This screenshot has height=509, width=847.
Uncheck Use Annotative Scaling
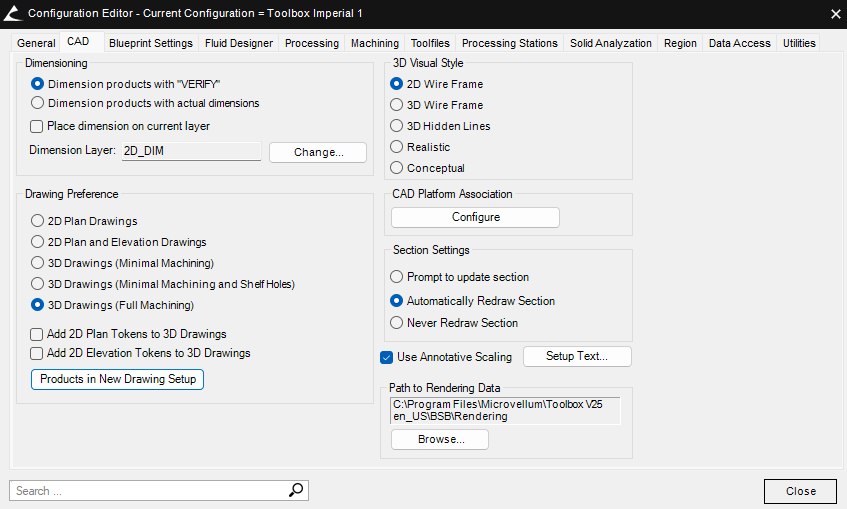tap(387, 357)
